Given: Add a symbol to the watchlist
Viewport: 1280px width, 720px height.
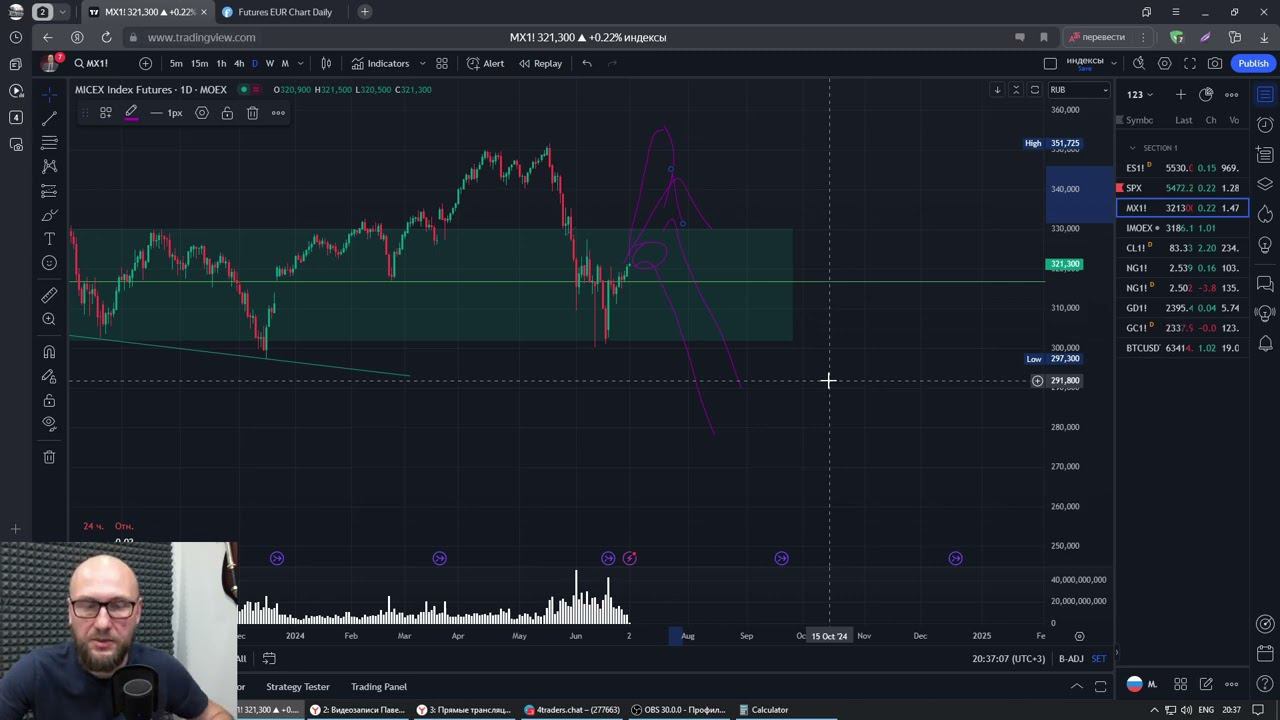Looking at the screenshot, I should (x=1181, y=94).
